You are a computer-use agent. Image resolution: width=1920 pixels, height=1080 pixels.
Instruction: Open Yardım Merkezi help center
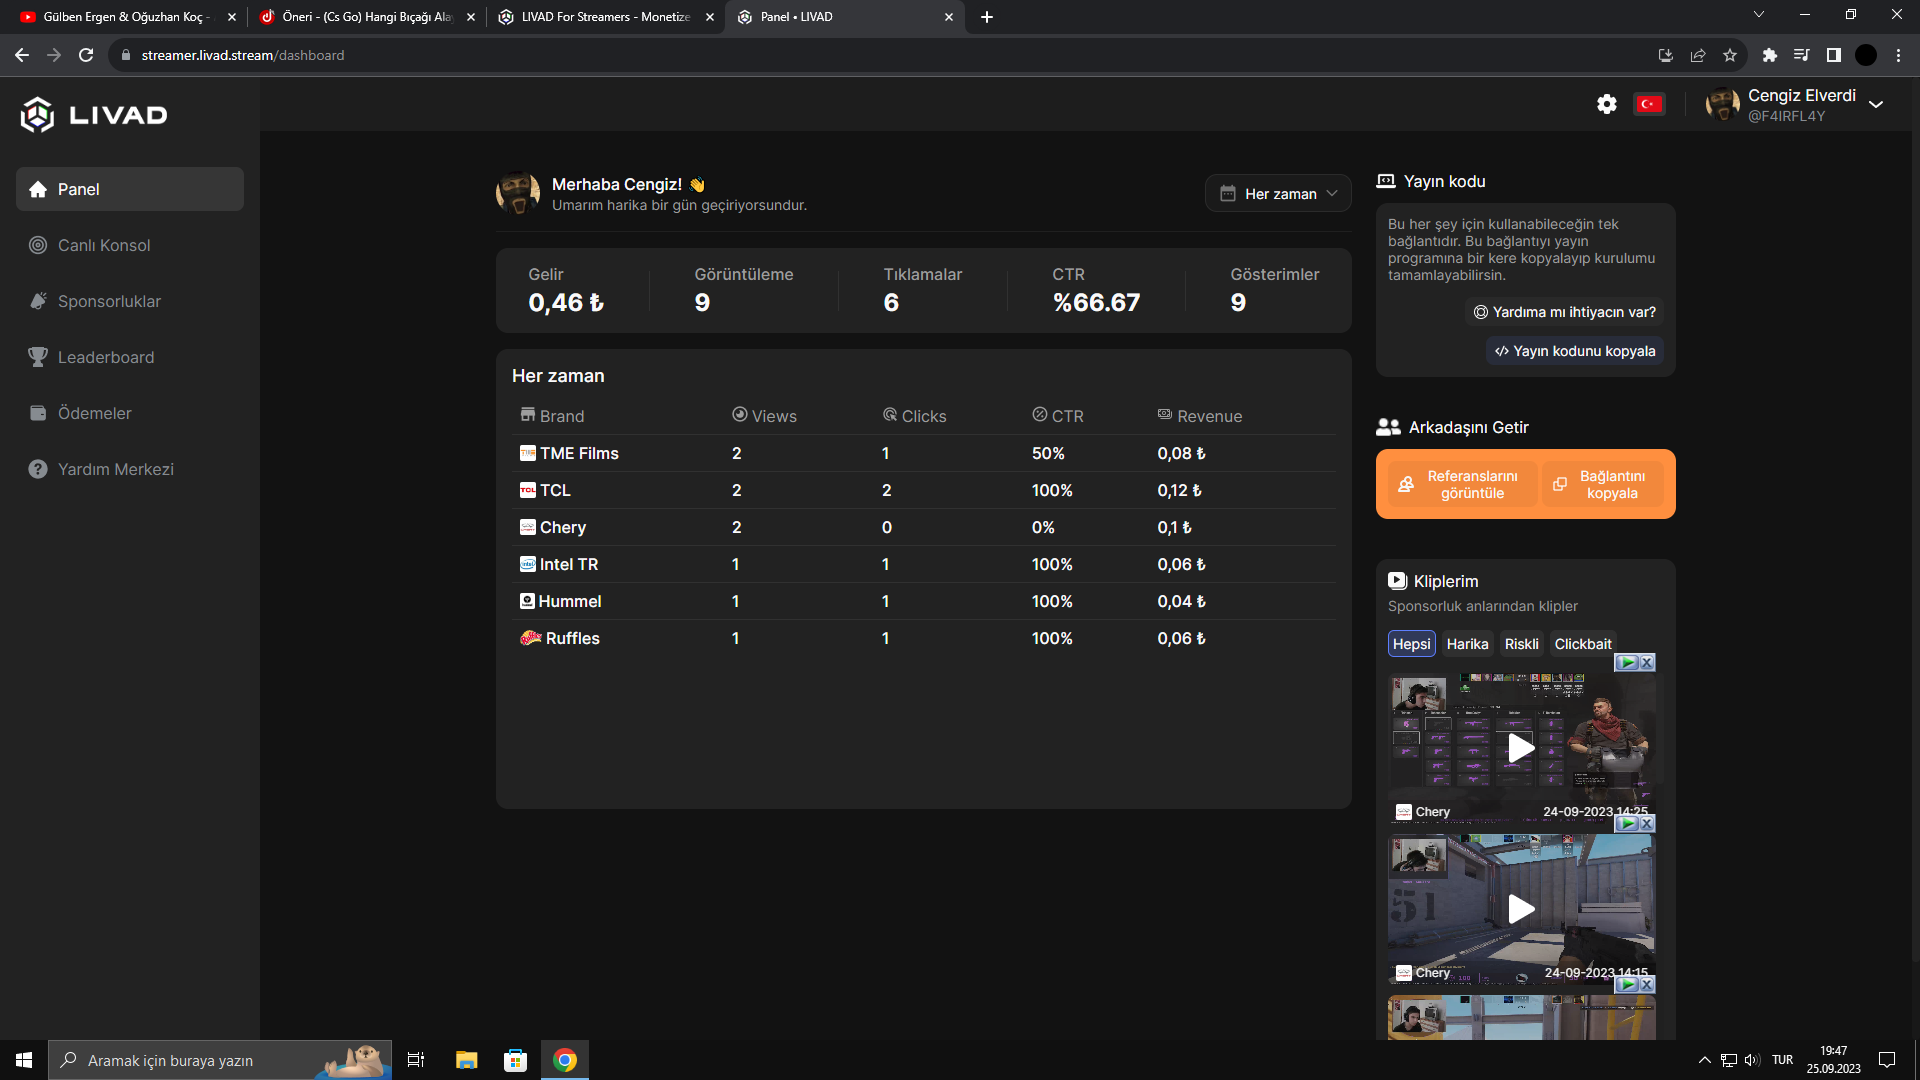tap(115, 469)
